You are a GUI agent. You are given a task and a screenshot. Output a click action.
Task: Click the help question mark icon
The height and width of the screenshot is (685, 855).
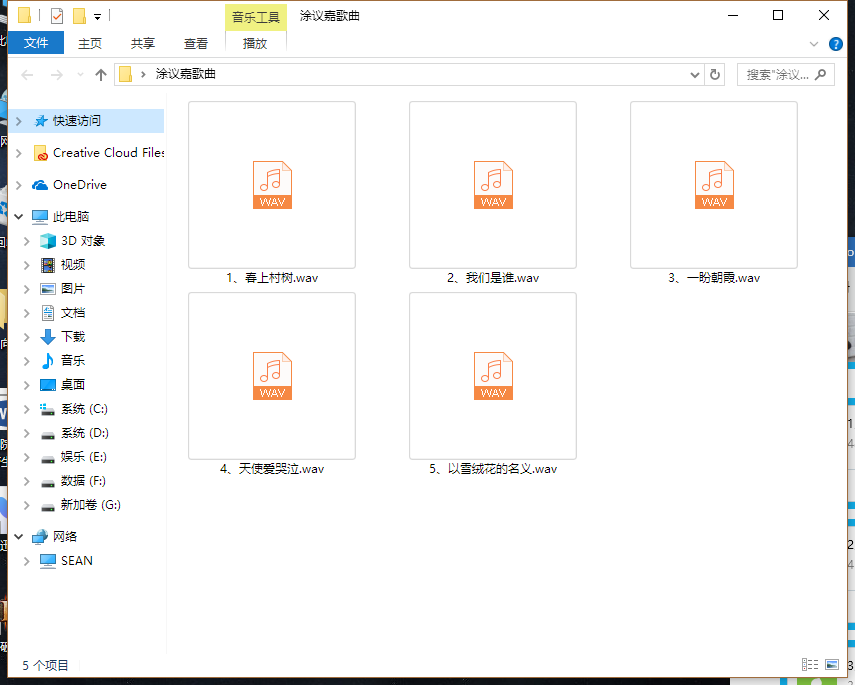coord(836,43)
